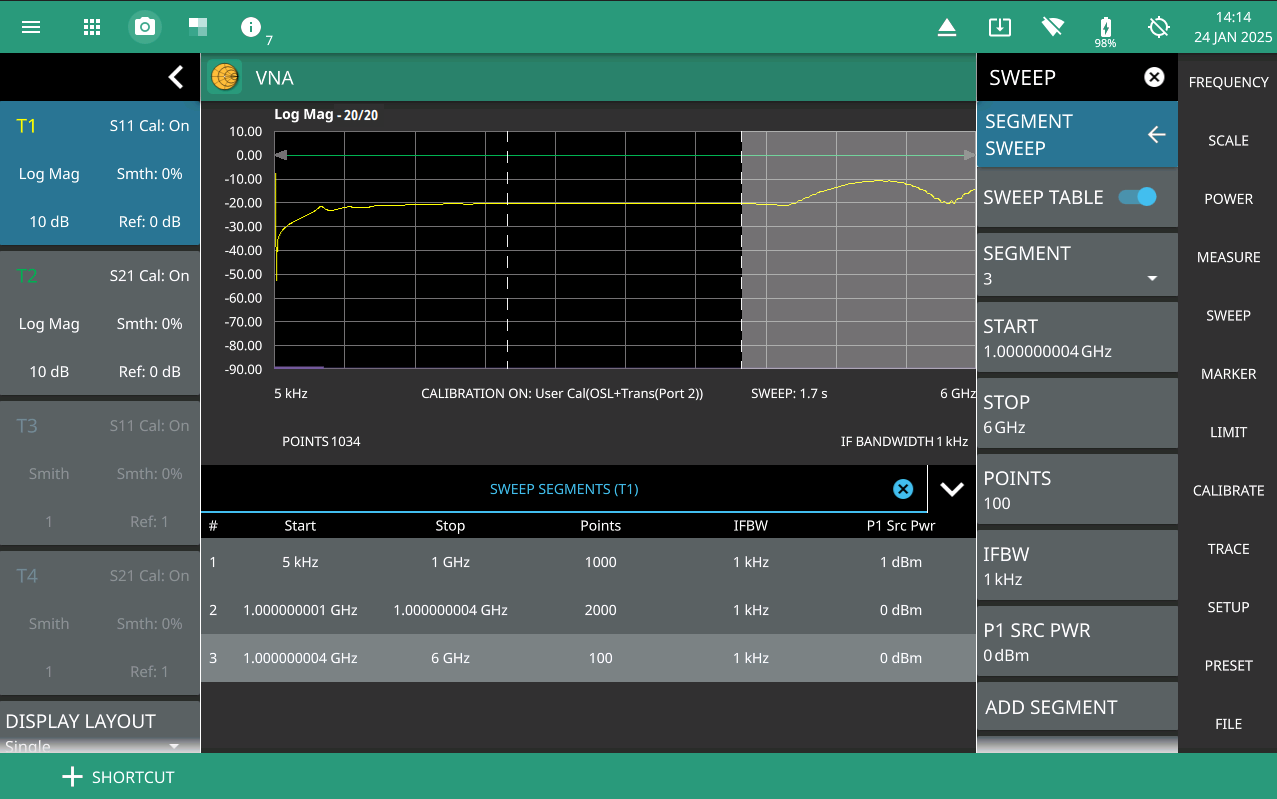Screen dimensions: 1277x799
Task: Open the apps grid icon
Action: point(91,27)
